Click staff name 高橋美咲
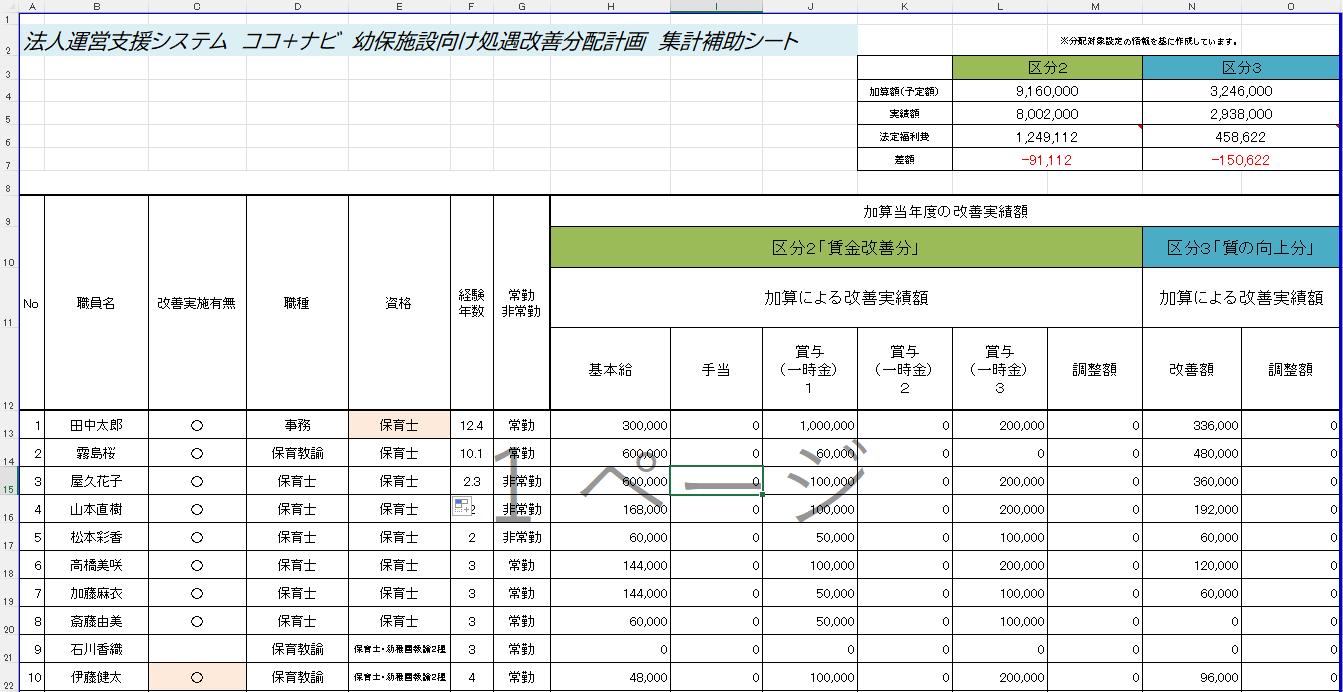The height and width of the screenshot is (692, 1343). point(96,565)
